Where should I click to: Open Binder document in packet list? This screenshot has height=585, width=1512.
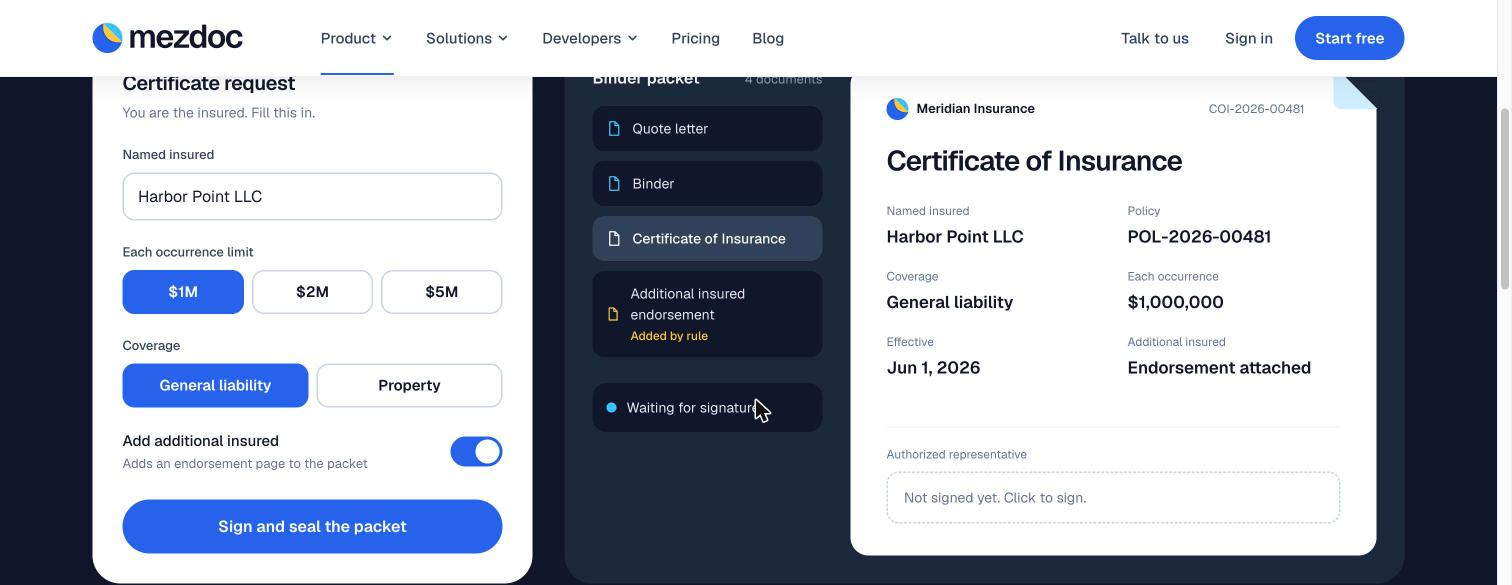pyautogui.click(x=707, y=183)
